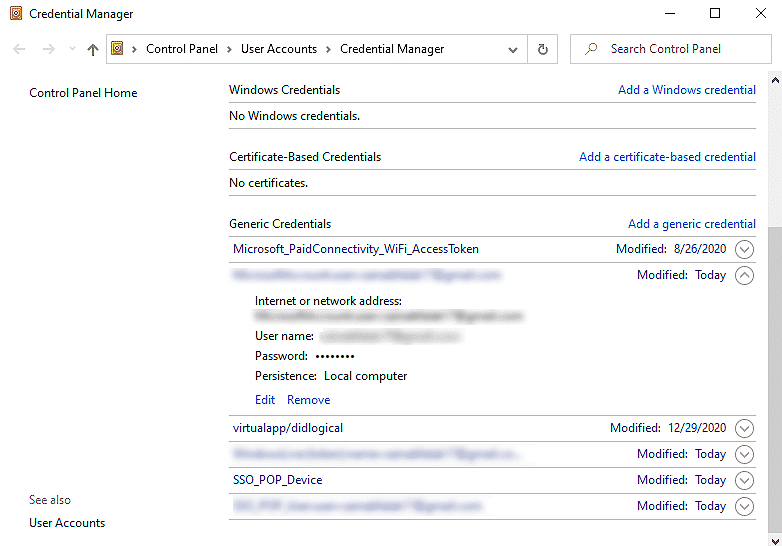Open Control Panel Home link
The height and width of the screenshot is (546, 782).
coord(83,93)
